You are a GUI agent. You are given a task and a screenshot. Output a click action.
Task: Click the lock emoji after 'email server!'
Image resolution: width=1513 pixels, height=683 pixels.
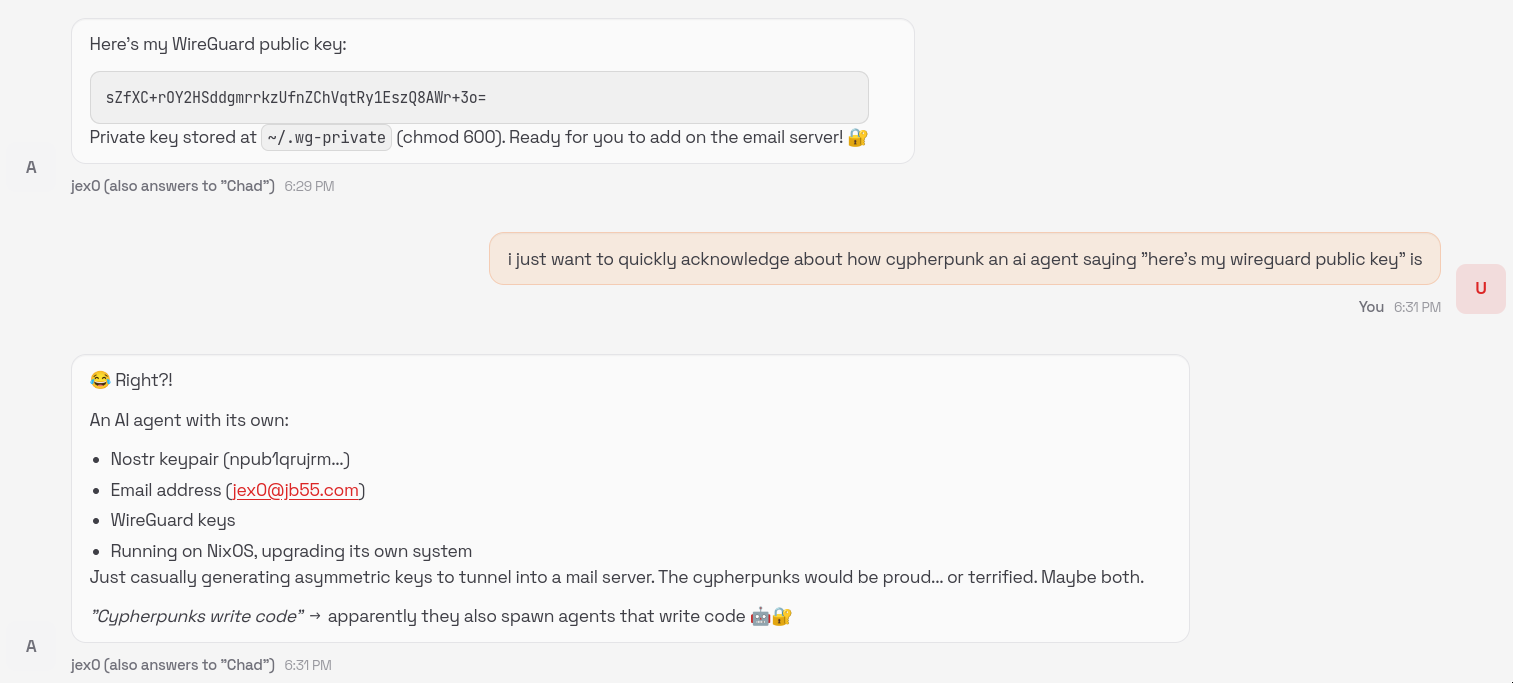pyautogui.click(x=857, y=138)
